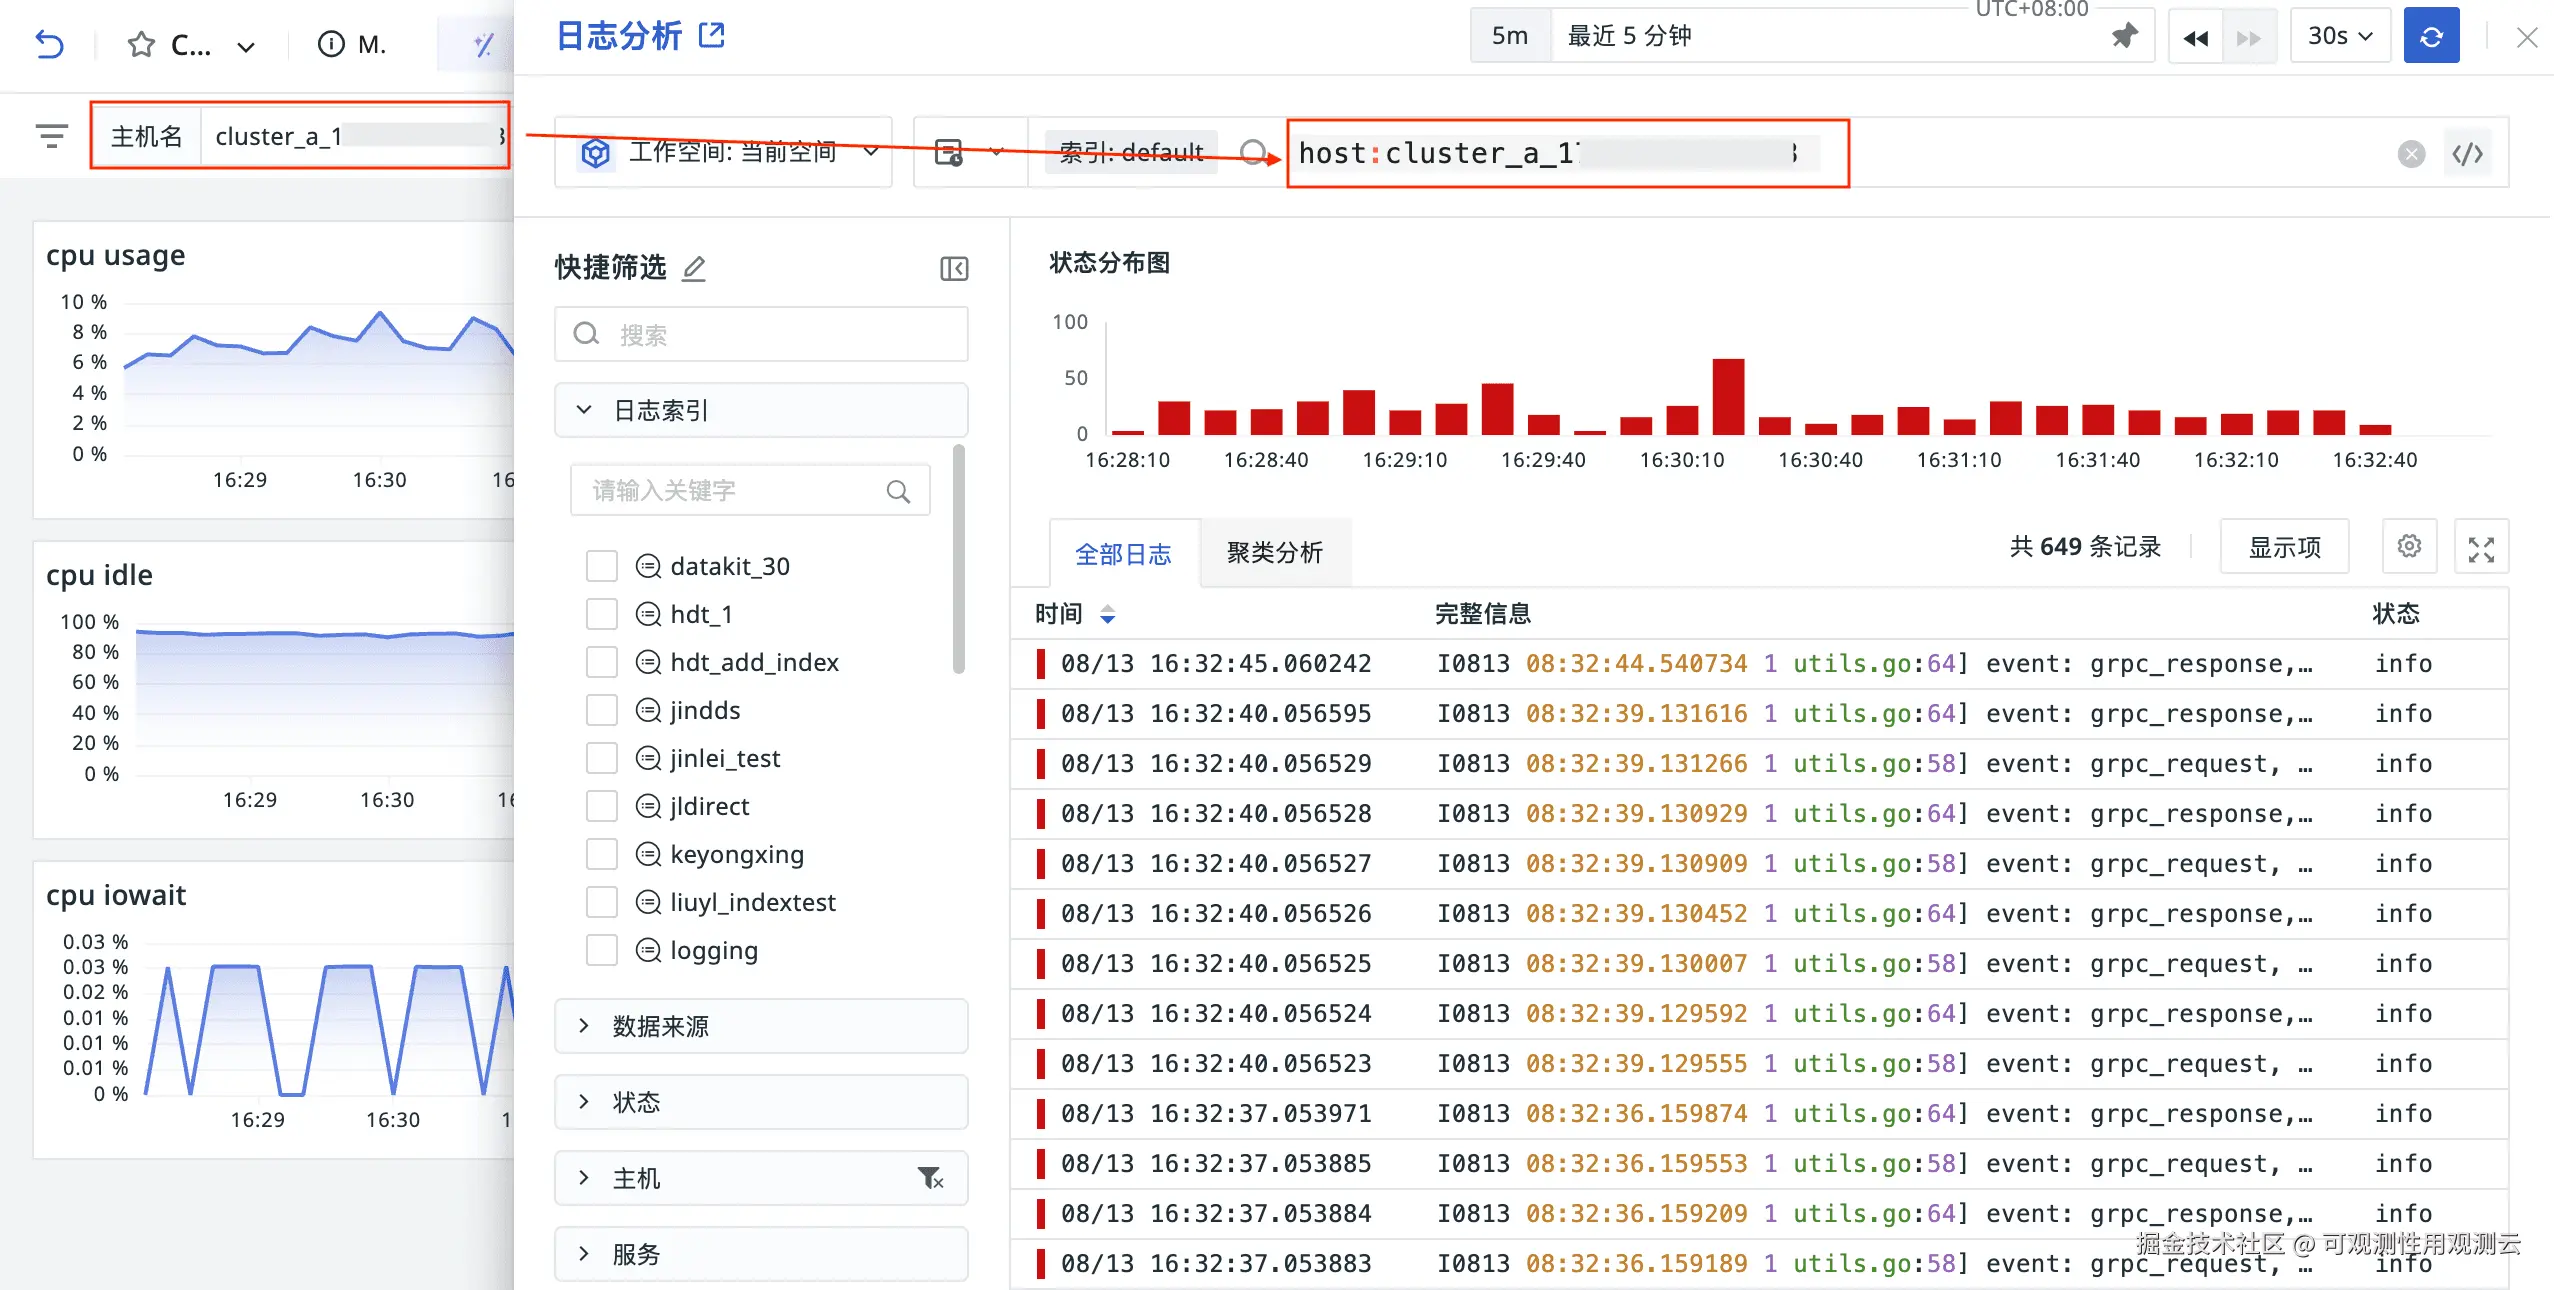Click the rewind time range arrow

tap(2195, 38)
